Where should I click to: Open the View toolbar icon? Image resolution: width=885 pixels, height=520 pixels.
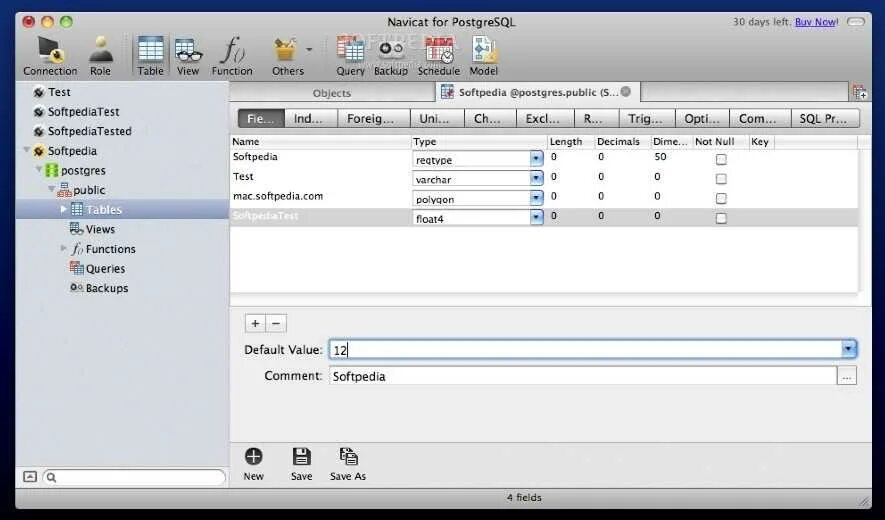pyautogui.click(x=188, y=55)
